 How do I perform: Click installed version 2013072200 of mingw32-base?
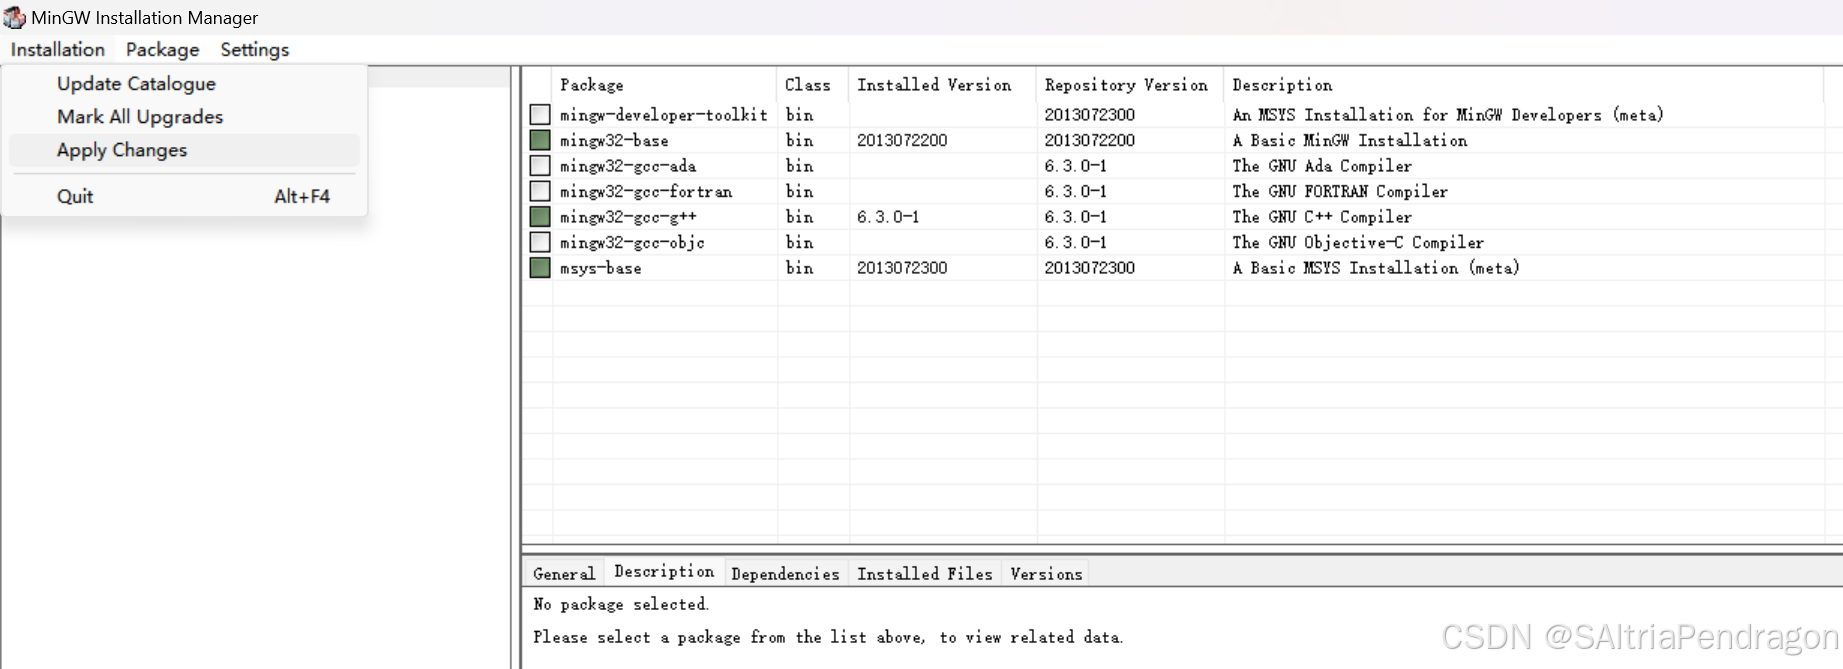902,140
